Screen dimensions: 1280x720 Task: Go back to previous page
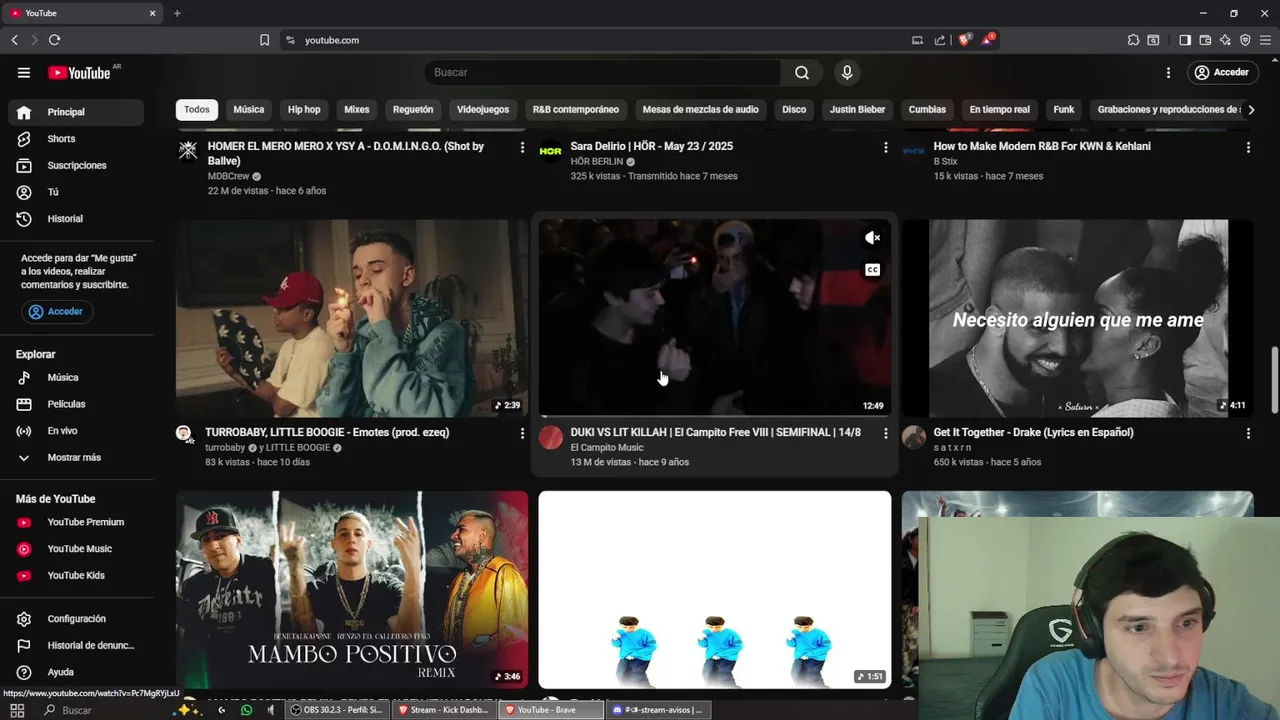click(14, 40)
